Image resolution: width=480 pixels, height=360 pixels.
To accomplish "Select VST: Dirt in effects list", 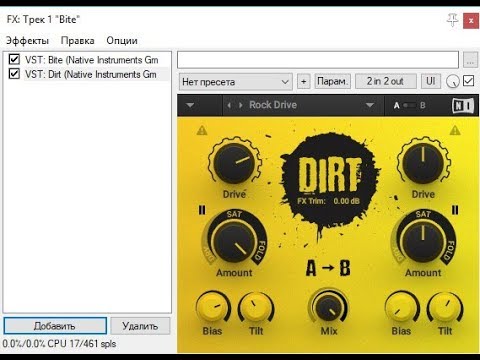I will (91, 74).
